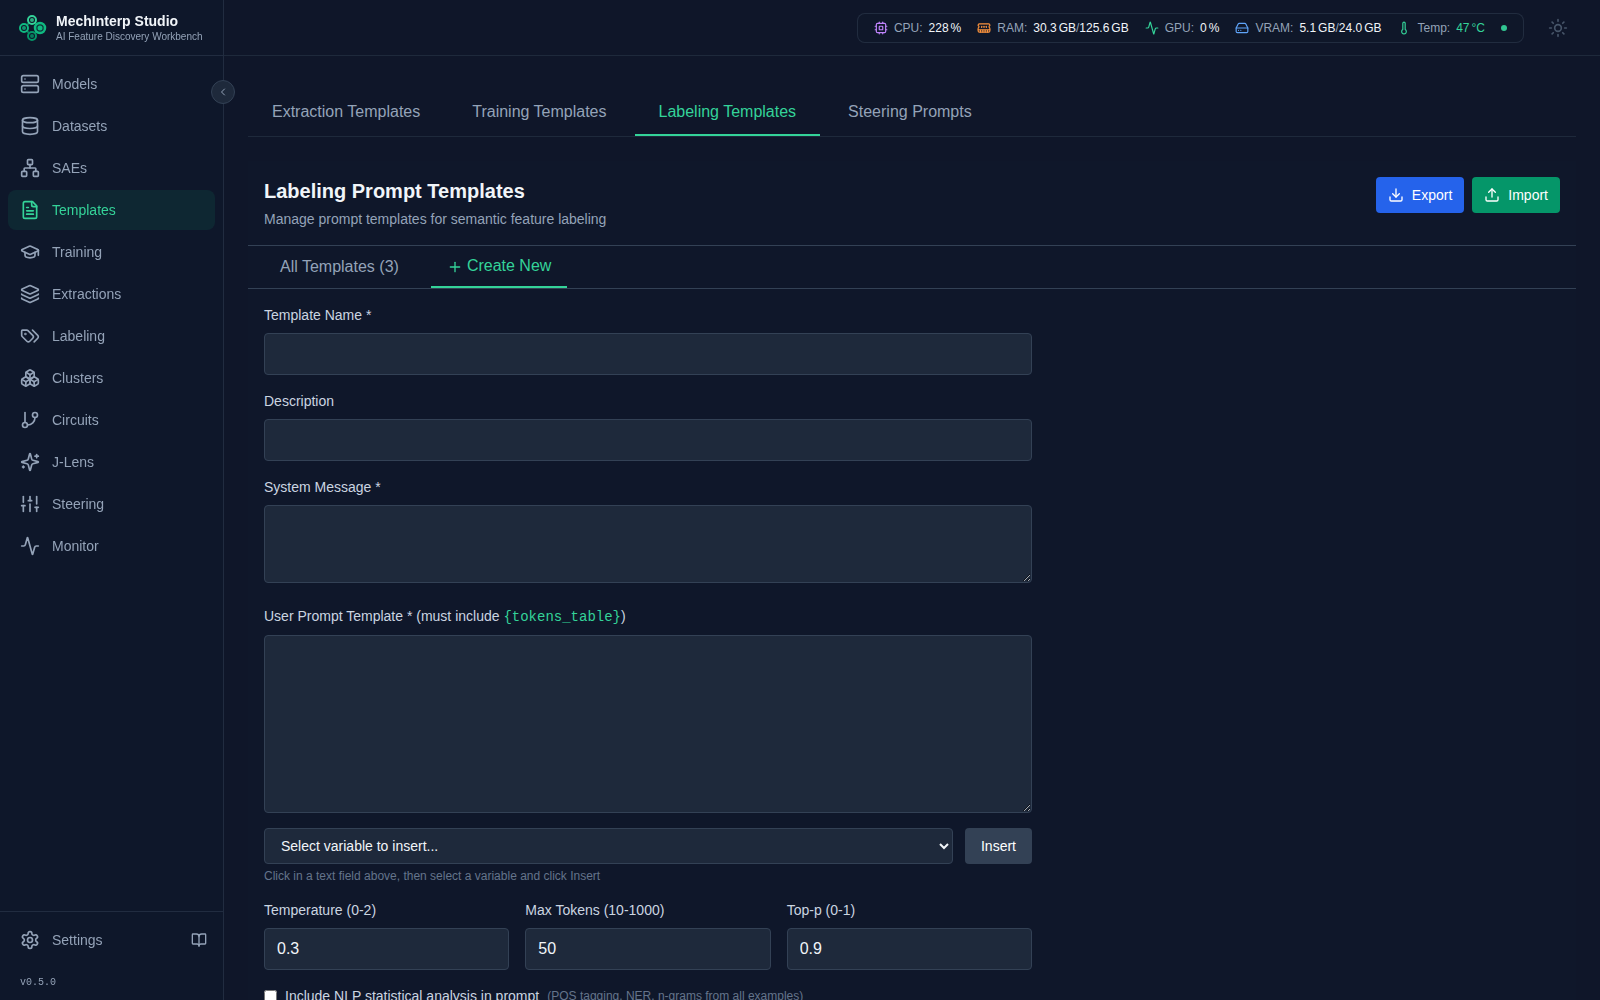Click the Templates document icon in sidebar
The height and width of the screenshot is (1000, 1600).
pos(30,210)
